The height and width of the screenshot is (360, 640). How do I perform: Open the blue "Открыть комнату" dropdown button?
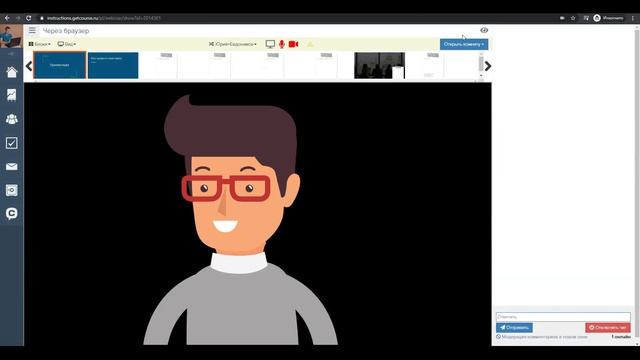464,44
